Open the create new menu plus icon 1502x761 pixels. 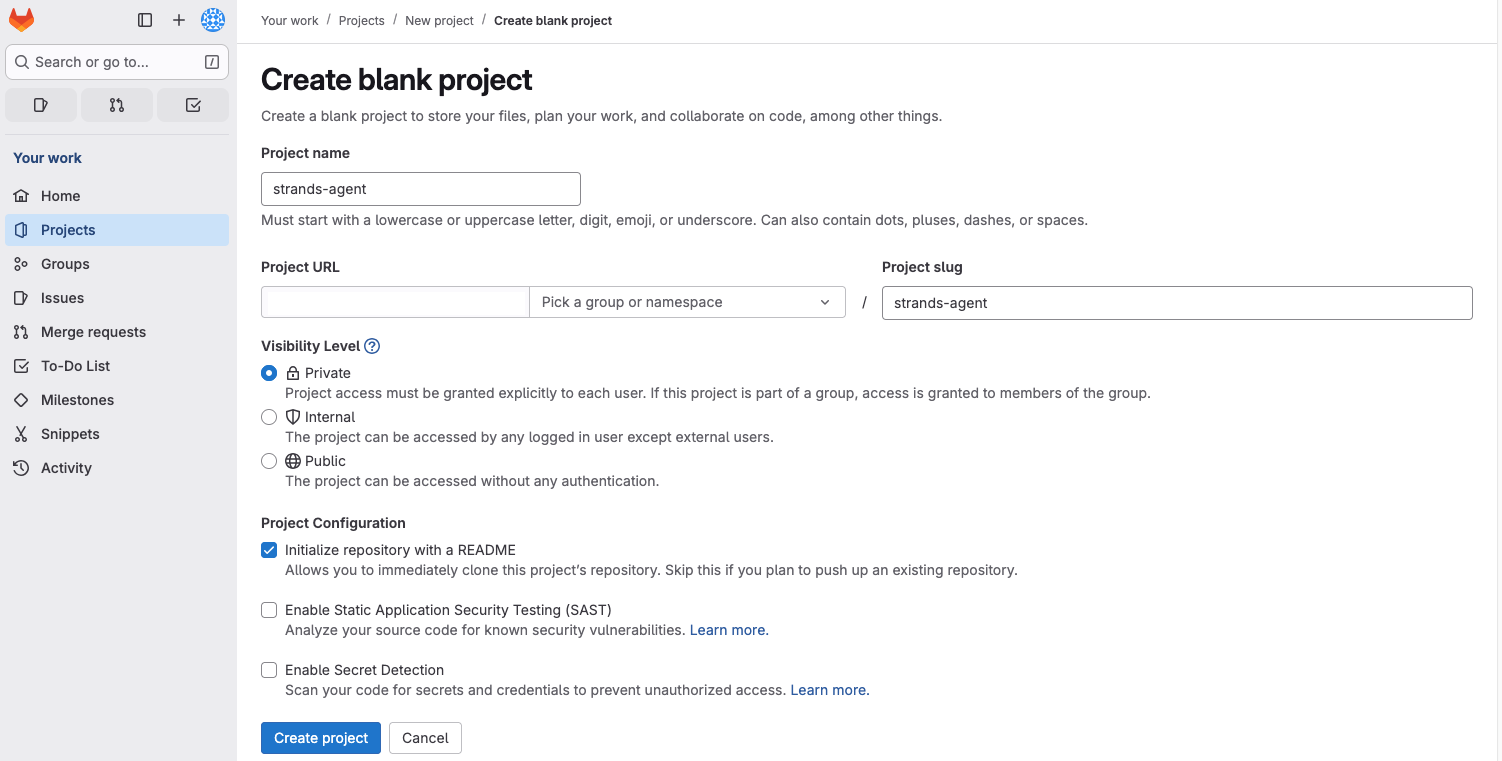click(178, 19)
